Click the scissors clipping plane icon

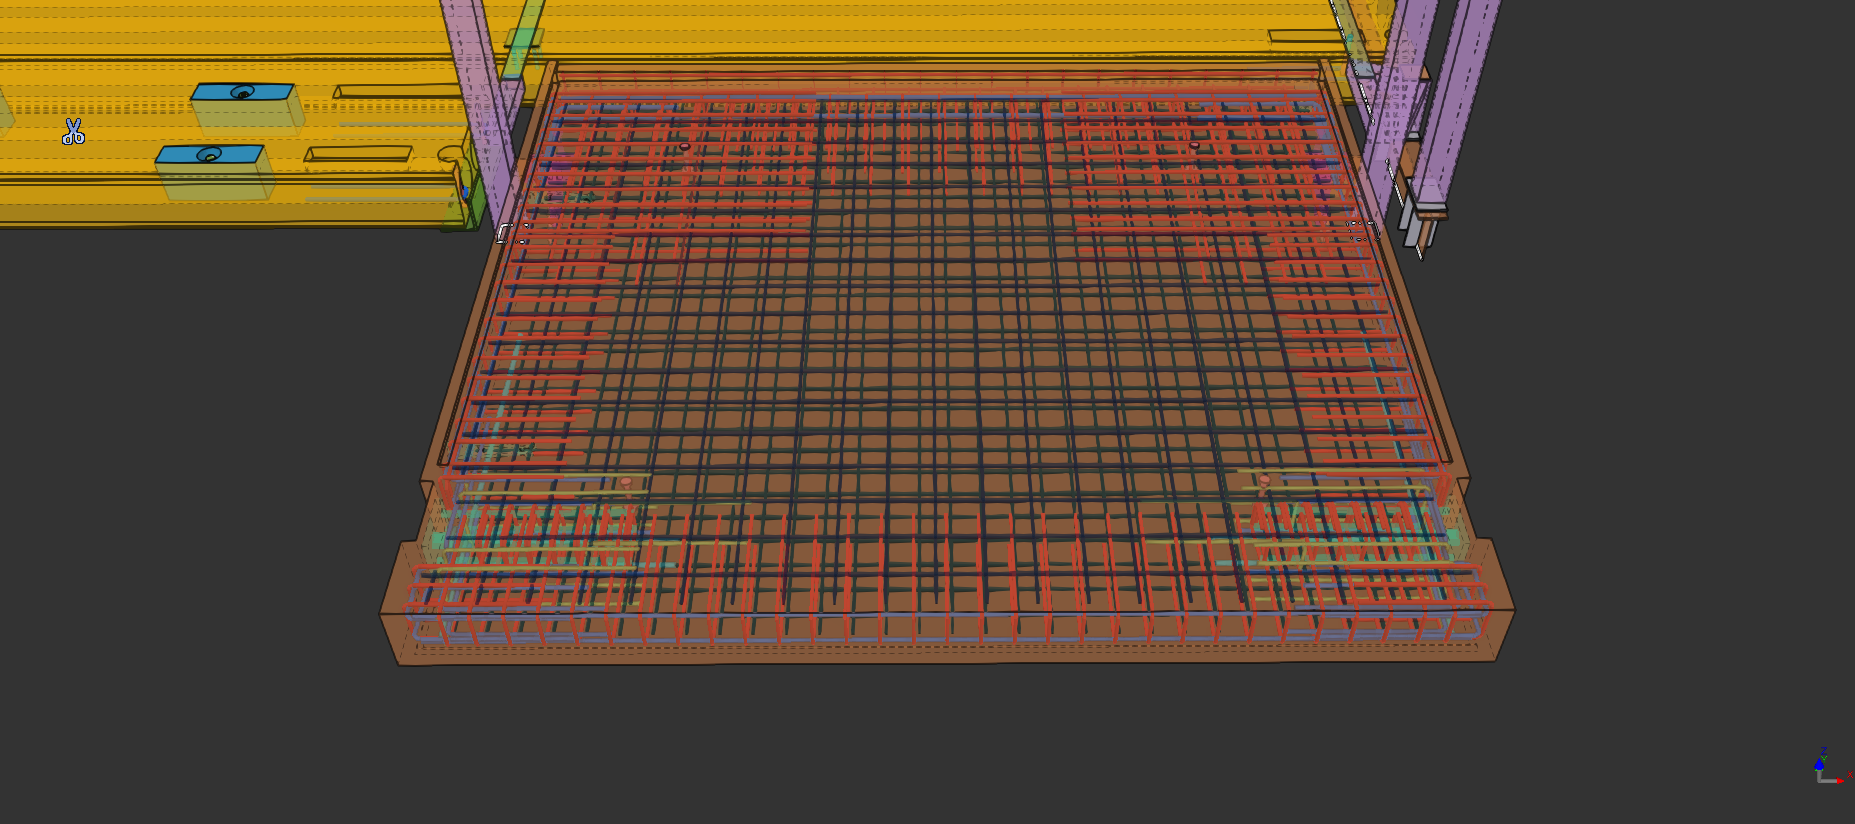(x=73, y=131)
